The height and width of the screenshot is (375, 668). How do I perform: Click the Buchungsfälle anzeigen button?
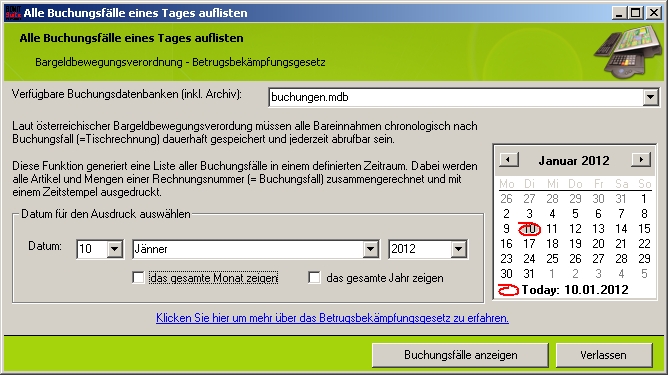tap(460, 355)
